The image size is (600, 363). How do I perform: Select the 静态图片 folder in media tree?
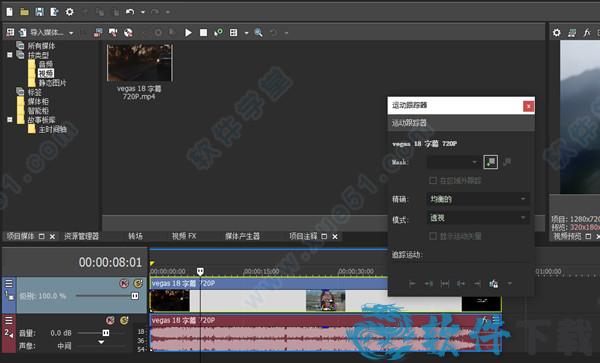pyautogui.click(x=52, y=83)
